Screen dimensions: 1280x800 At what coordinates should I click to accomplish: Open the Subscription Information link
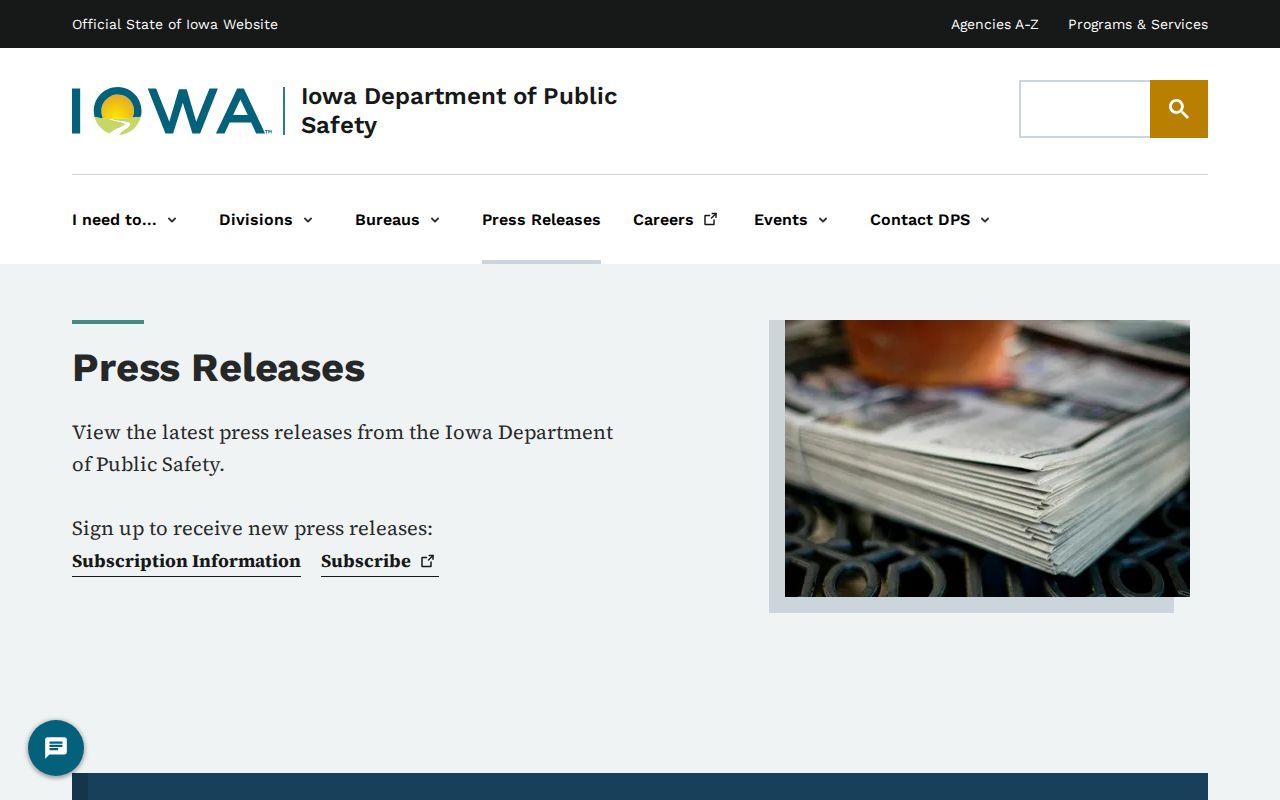(x=186, y=561)
